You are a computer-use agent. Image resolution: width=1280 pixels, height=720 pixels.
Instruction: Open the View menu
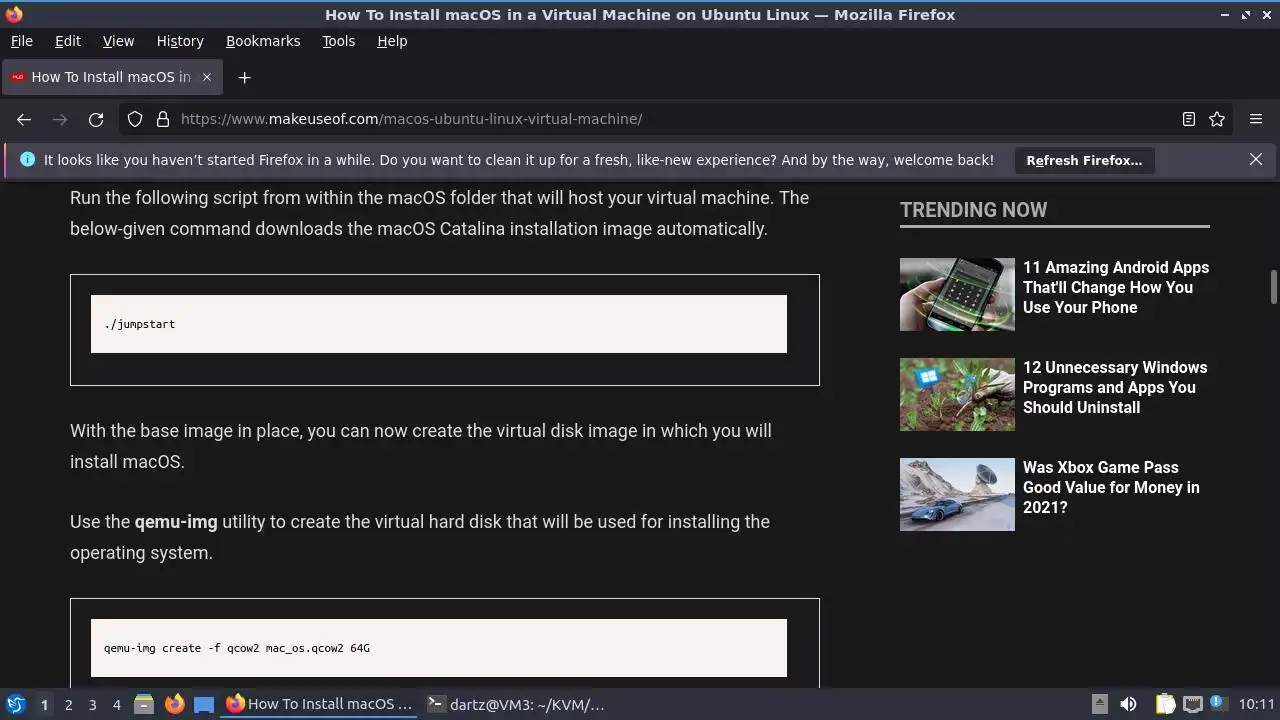118,41
